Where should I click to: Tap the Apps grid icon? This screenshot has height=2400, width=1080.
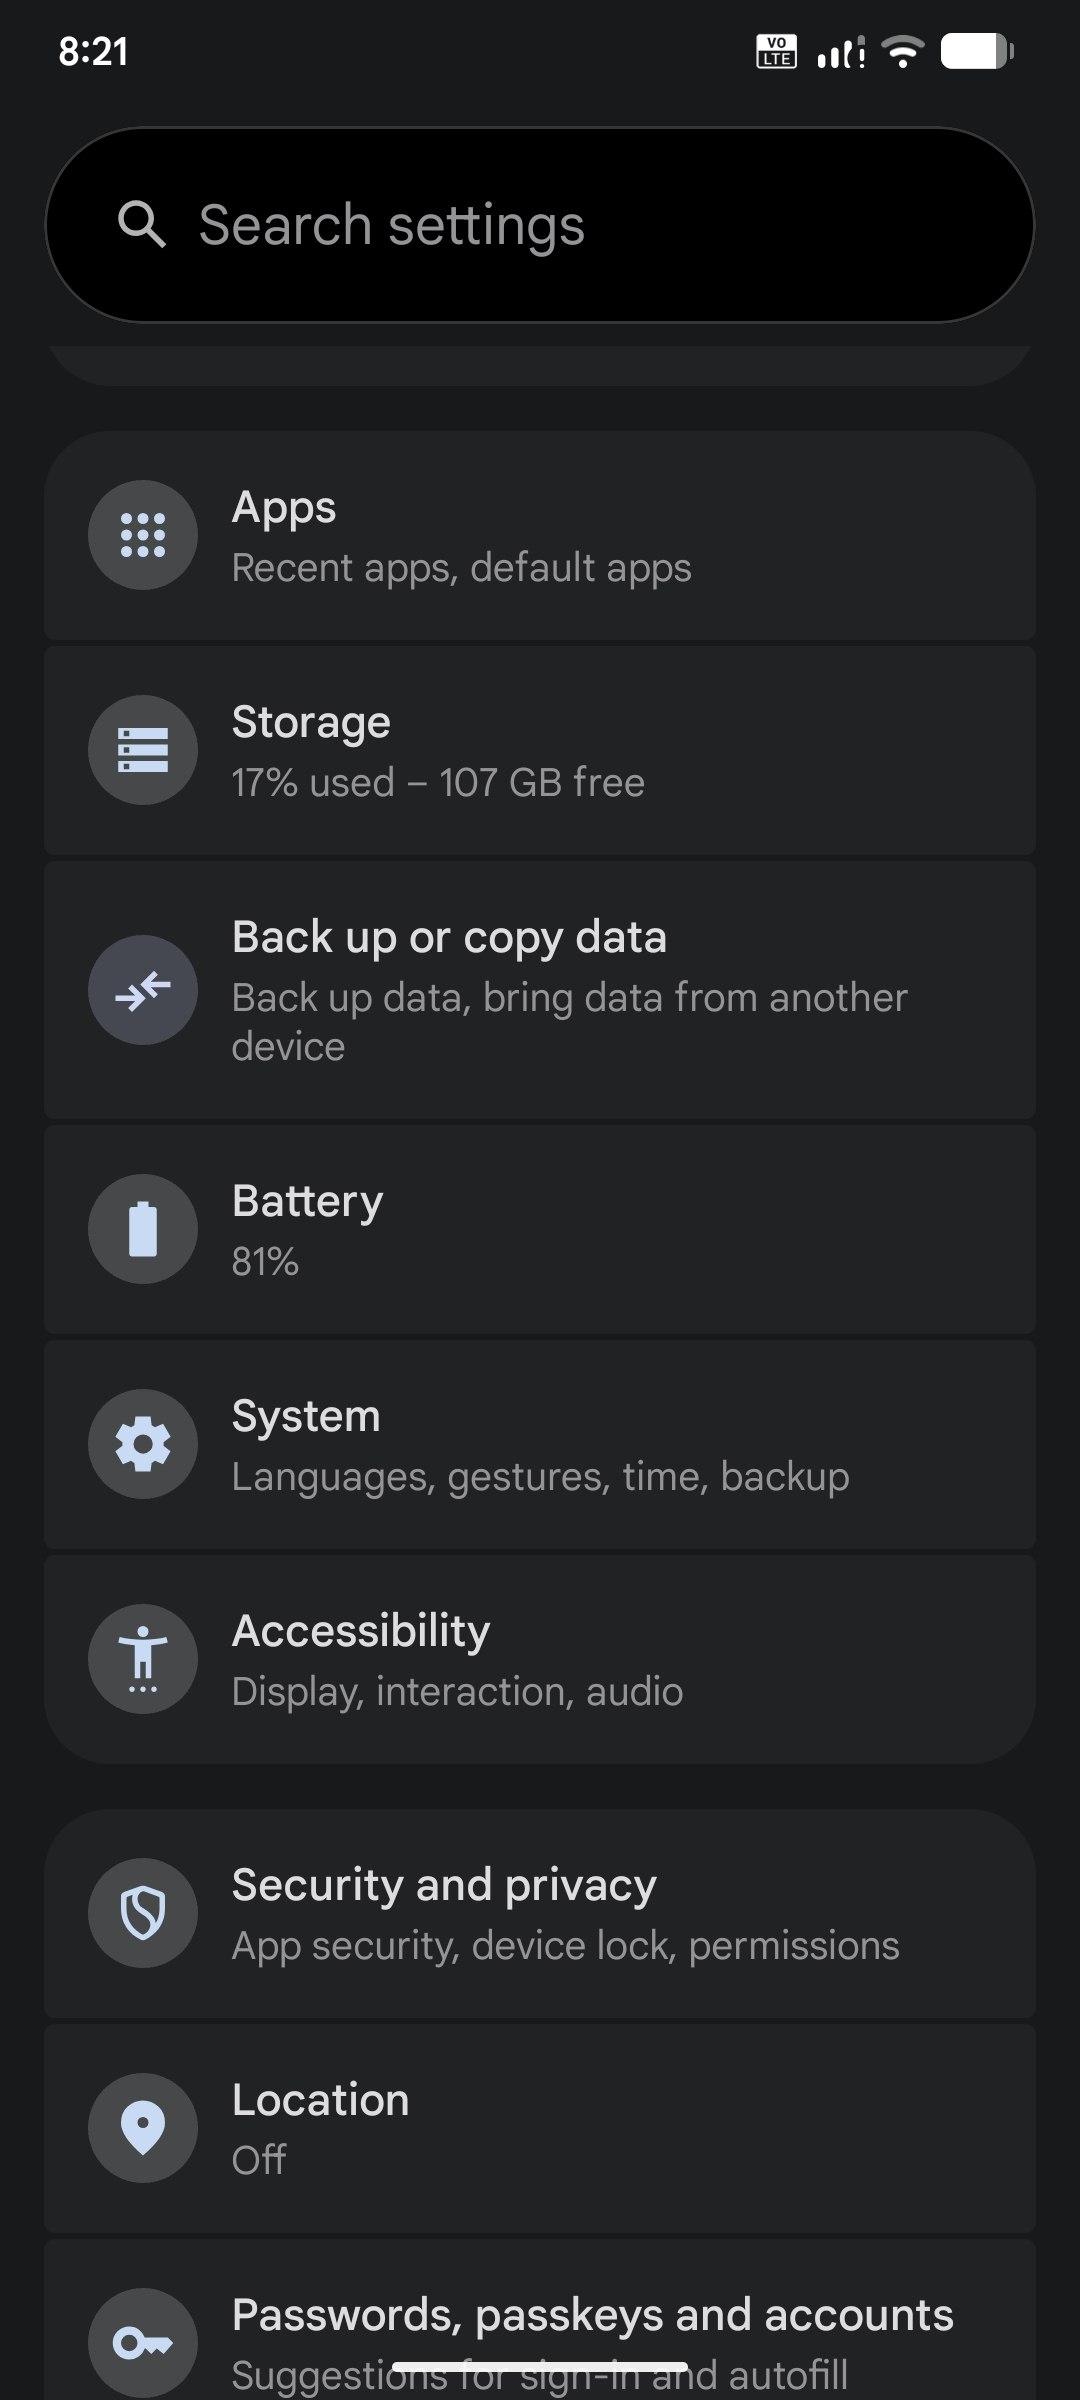143,535
